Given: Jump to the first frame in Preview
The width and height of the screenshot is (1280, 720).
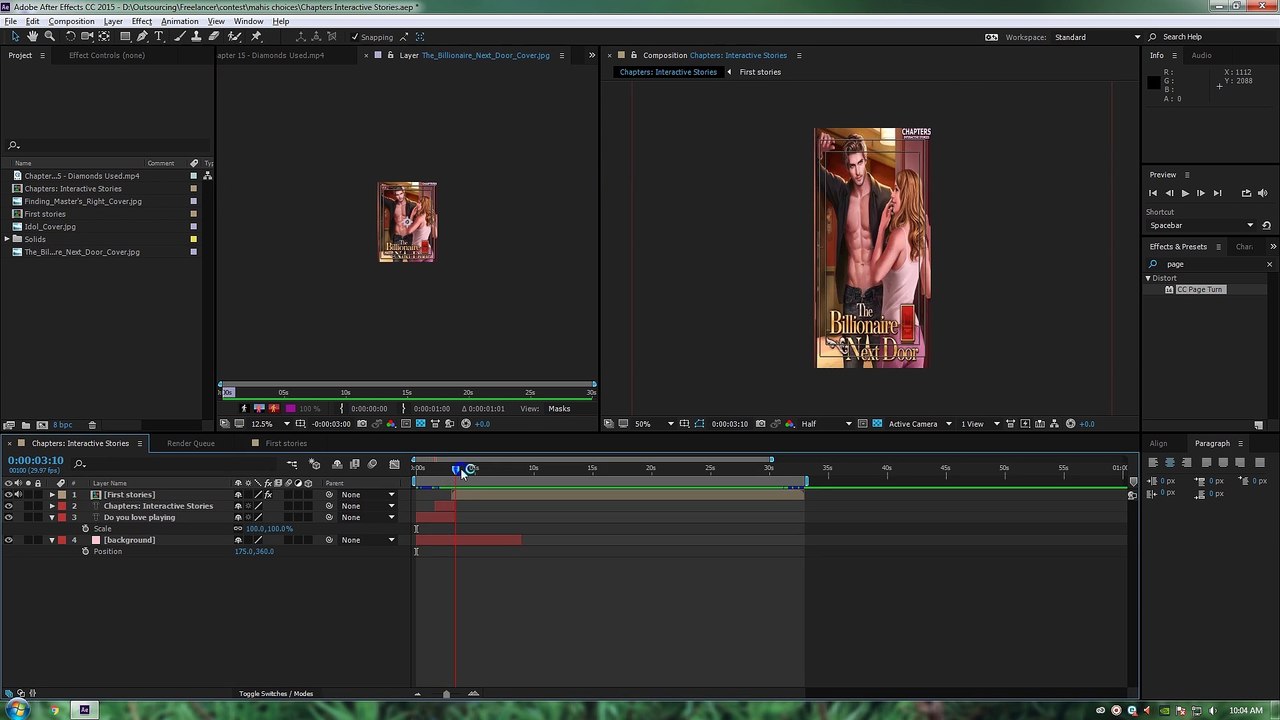Looking at the screenshot, I should coord(1153,193).
